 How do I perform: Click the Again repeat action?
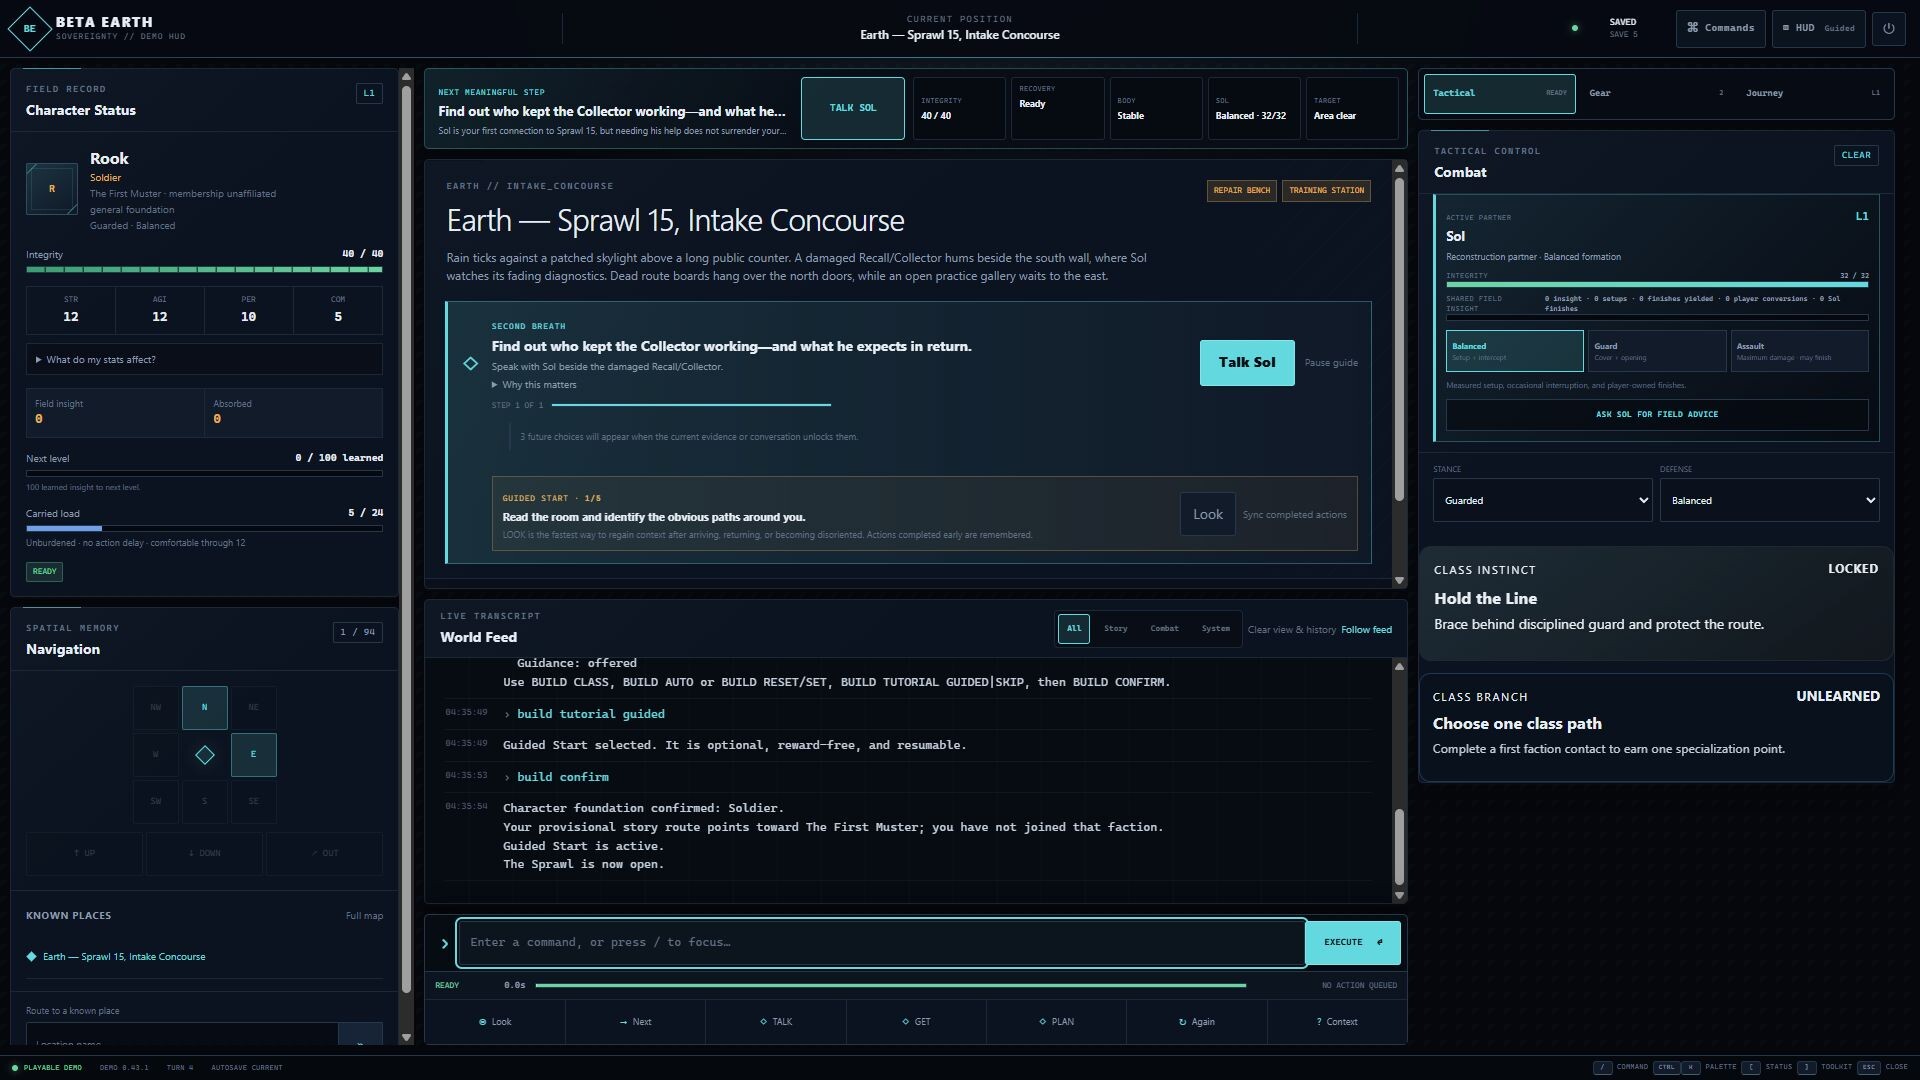tap(1196, 1022)
